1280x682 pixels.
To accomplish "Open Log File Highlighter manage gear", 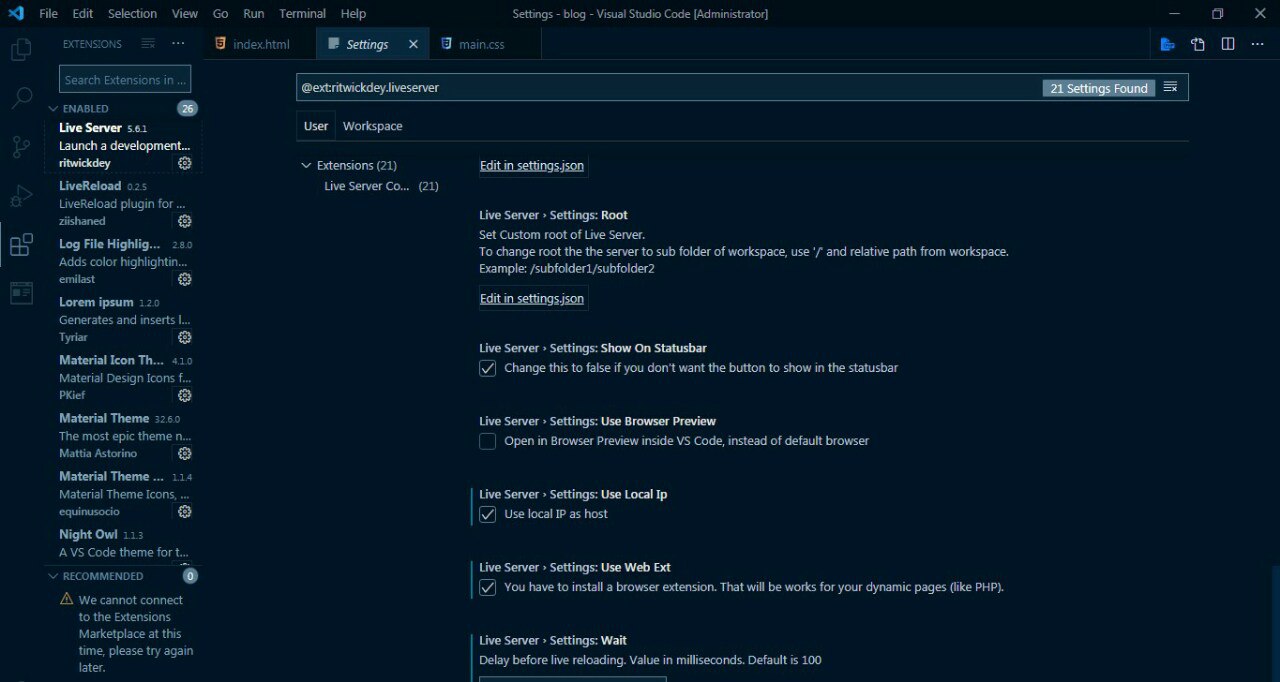I will click(185, 279).
